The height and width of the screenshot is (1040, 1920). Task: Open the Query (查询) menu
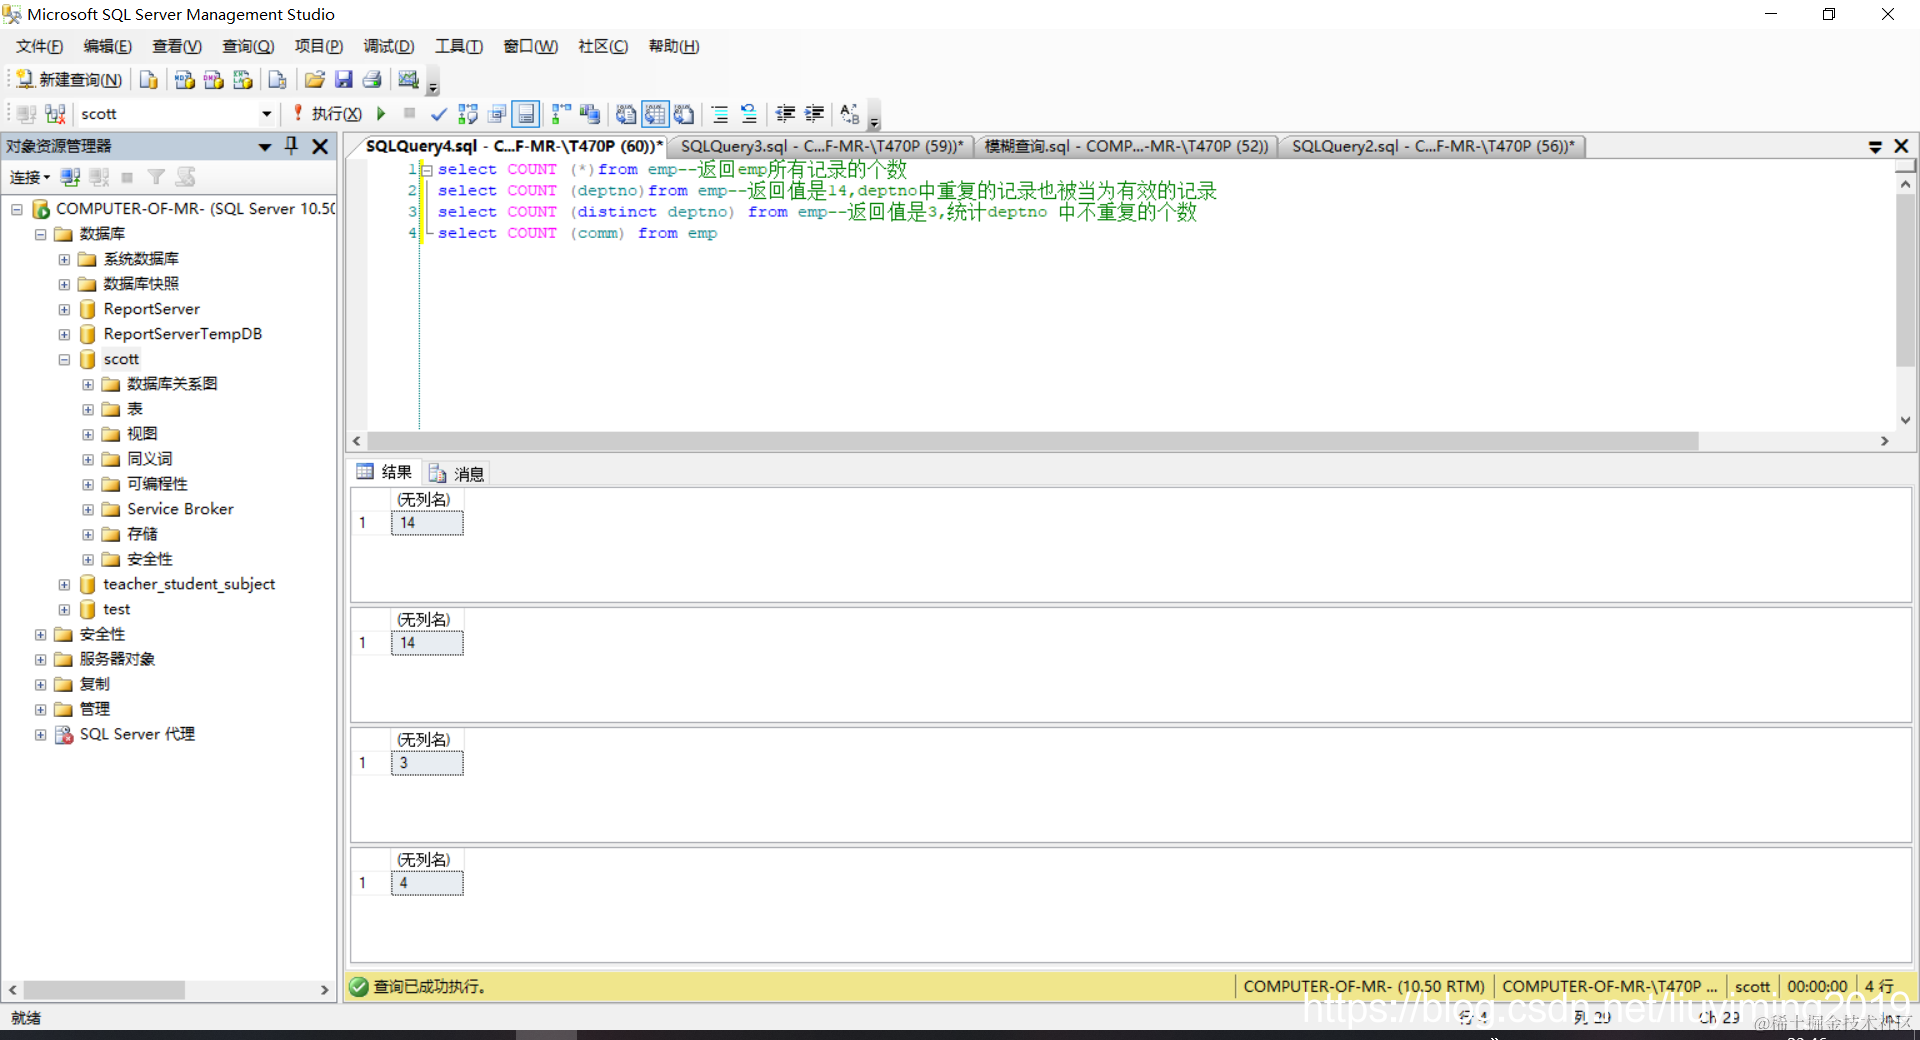point(248,46)
